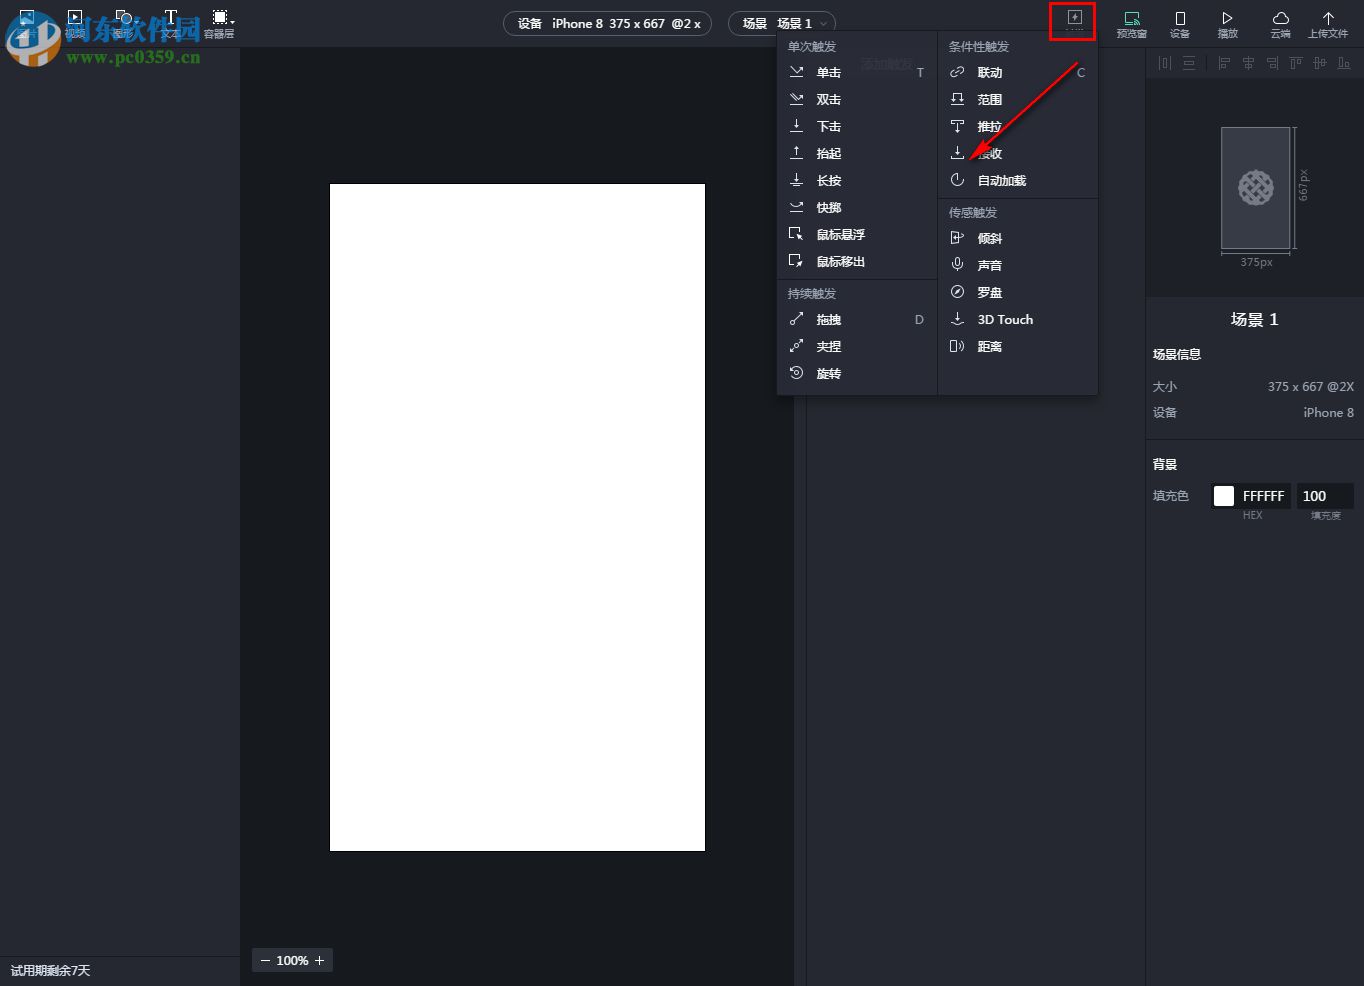Open 云端 cloud storage panel
The image size is (1364, 986).
[1280, 18]
